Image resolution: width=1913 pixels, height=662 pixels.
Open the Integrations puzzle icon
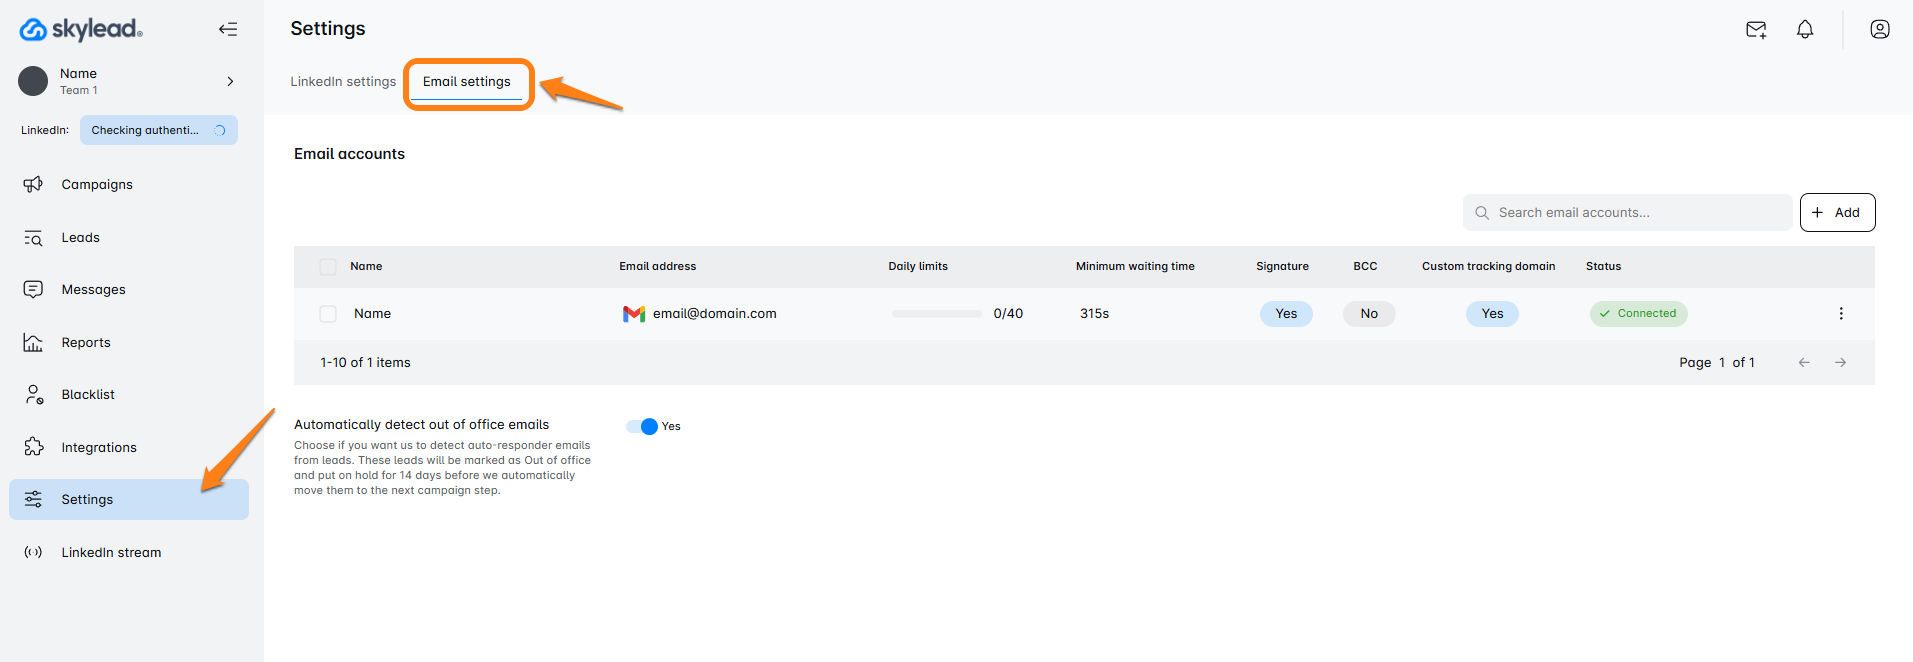(34, 447)
